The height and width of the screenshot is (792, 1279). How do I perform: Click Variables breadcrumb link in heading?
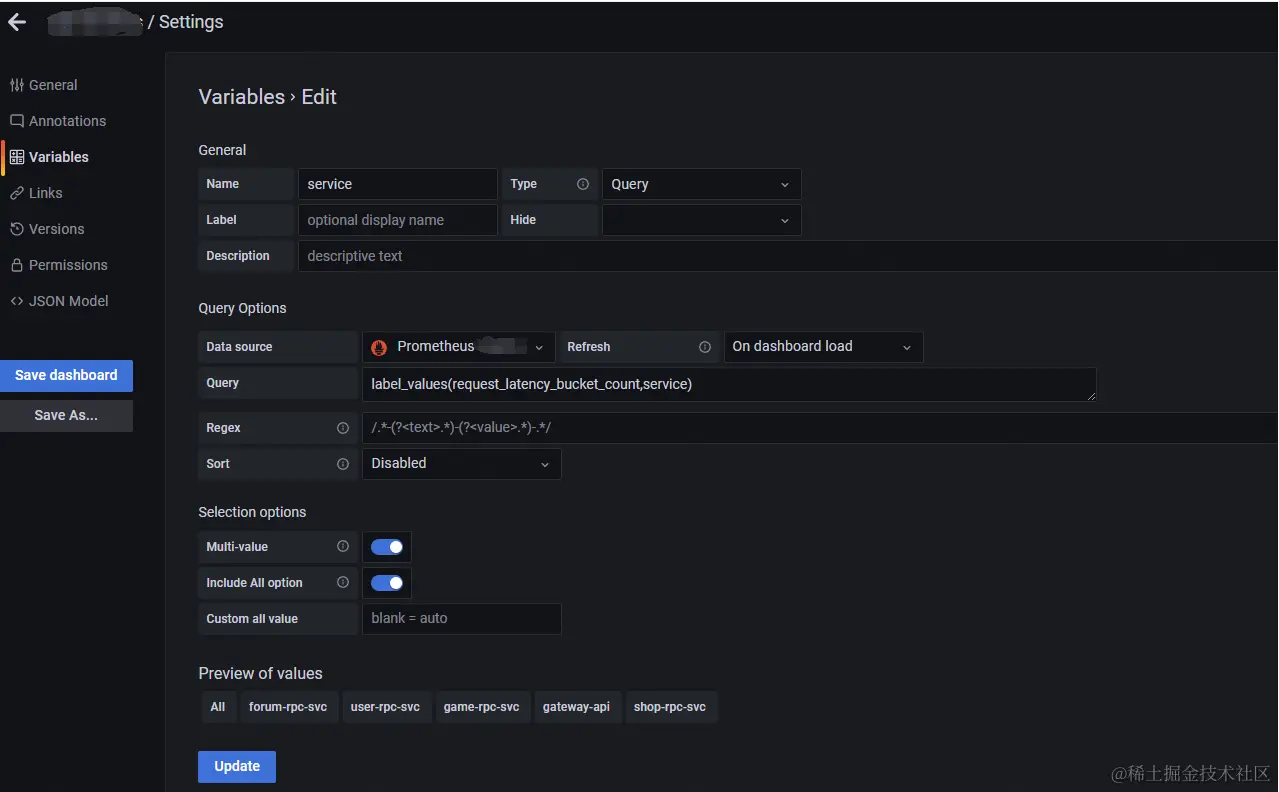[242, 97]
